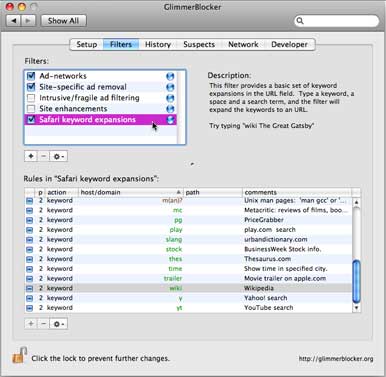386x377 pixels.
Task: Click the blue rule icon on the wiki row
Action: pyautogui.click(x=29, y=288)
